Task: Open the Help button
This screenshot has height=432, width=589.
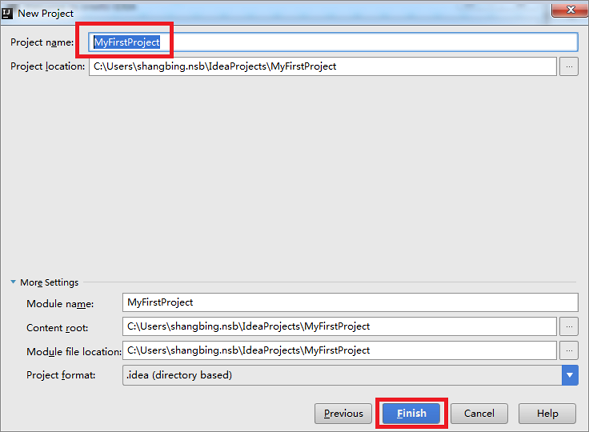Action: [x=547, y=414]
